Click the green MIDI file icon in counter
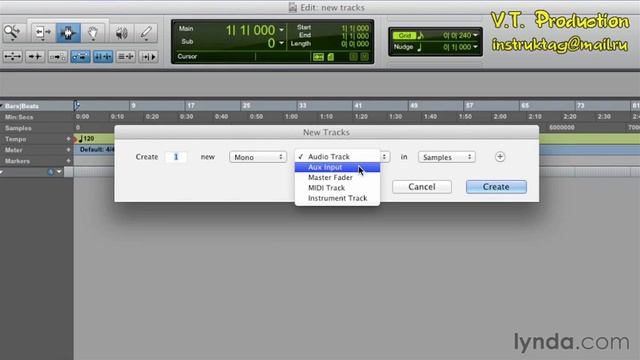 331,57
